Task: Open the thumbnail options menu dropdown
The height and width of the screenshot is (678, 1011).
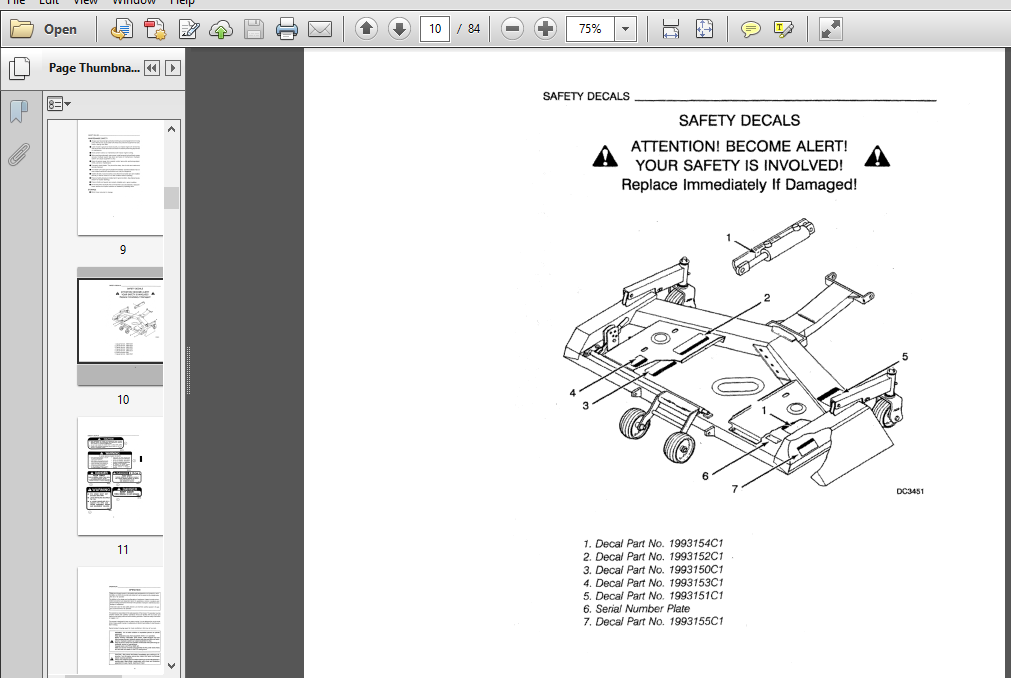Action: click(x=59, y=104)
